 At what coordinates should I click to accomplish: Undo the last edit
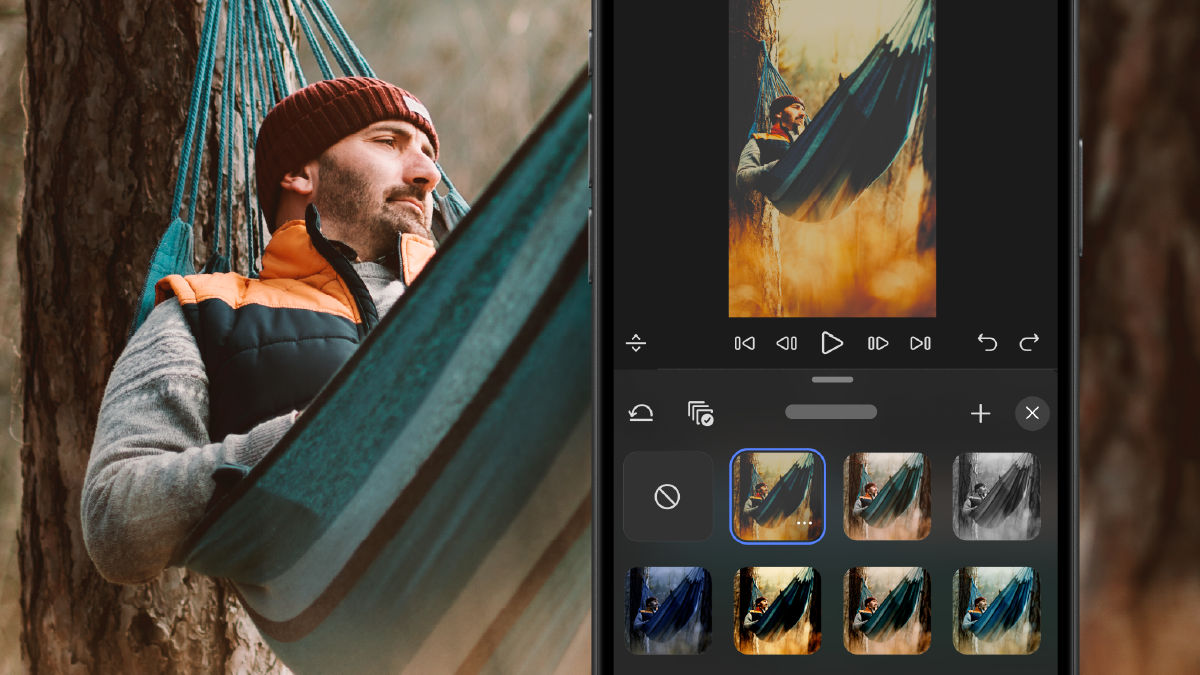[x=987, y=343]
